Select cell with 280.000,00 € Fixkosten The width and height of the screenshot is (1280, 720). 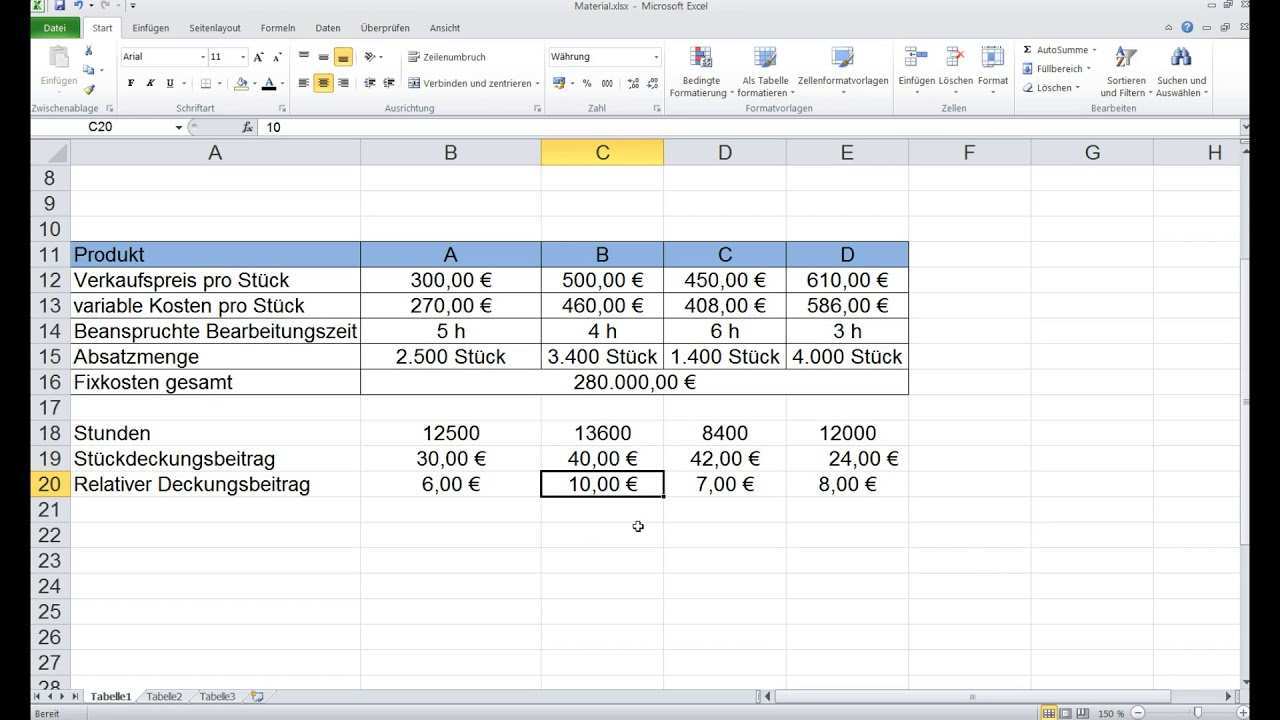coord(634,382)
